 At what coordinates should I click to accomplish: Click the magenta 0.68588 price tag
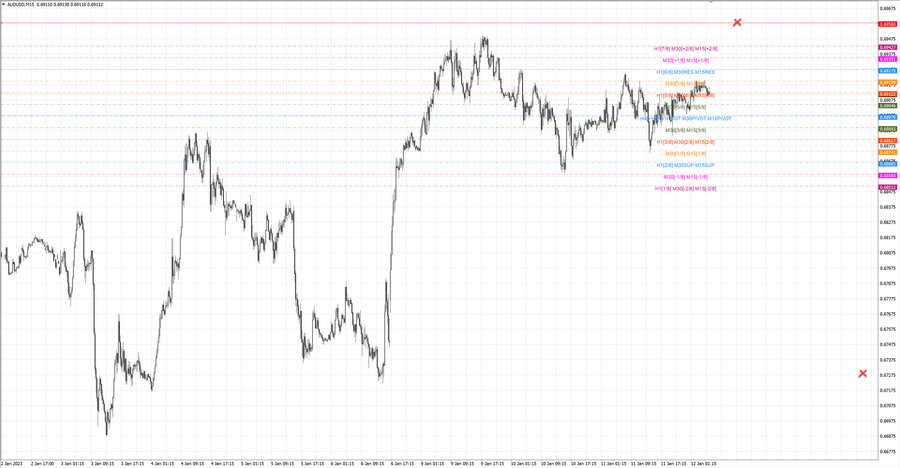(x=888, y=176)
